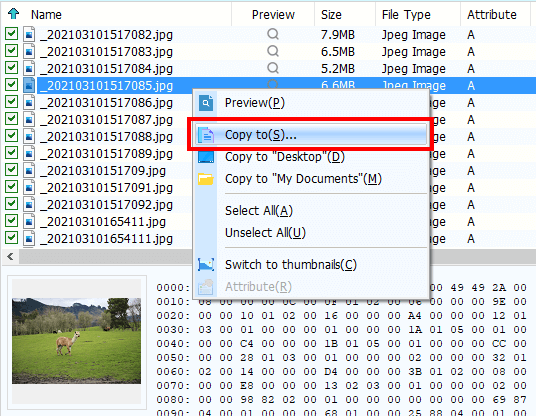Screen dimensions: 536x416
Task: Click the Preview column header
Action: (x=273, y=15)
